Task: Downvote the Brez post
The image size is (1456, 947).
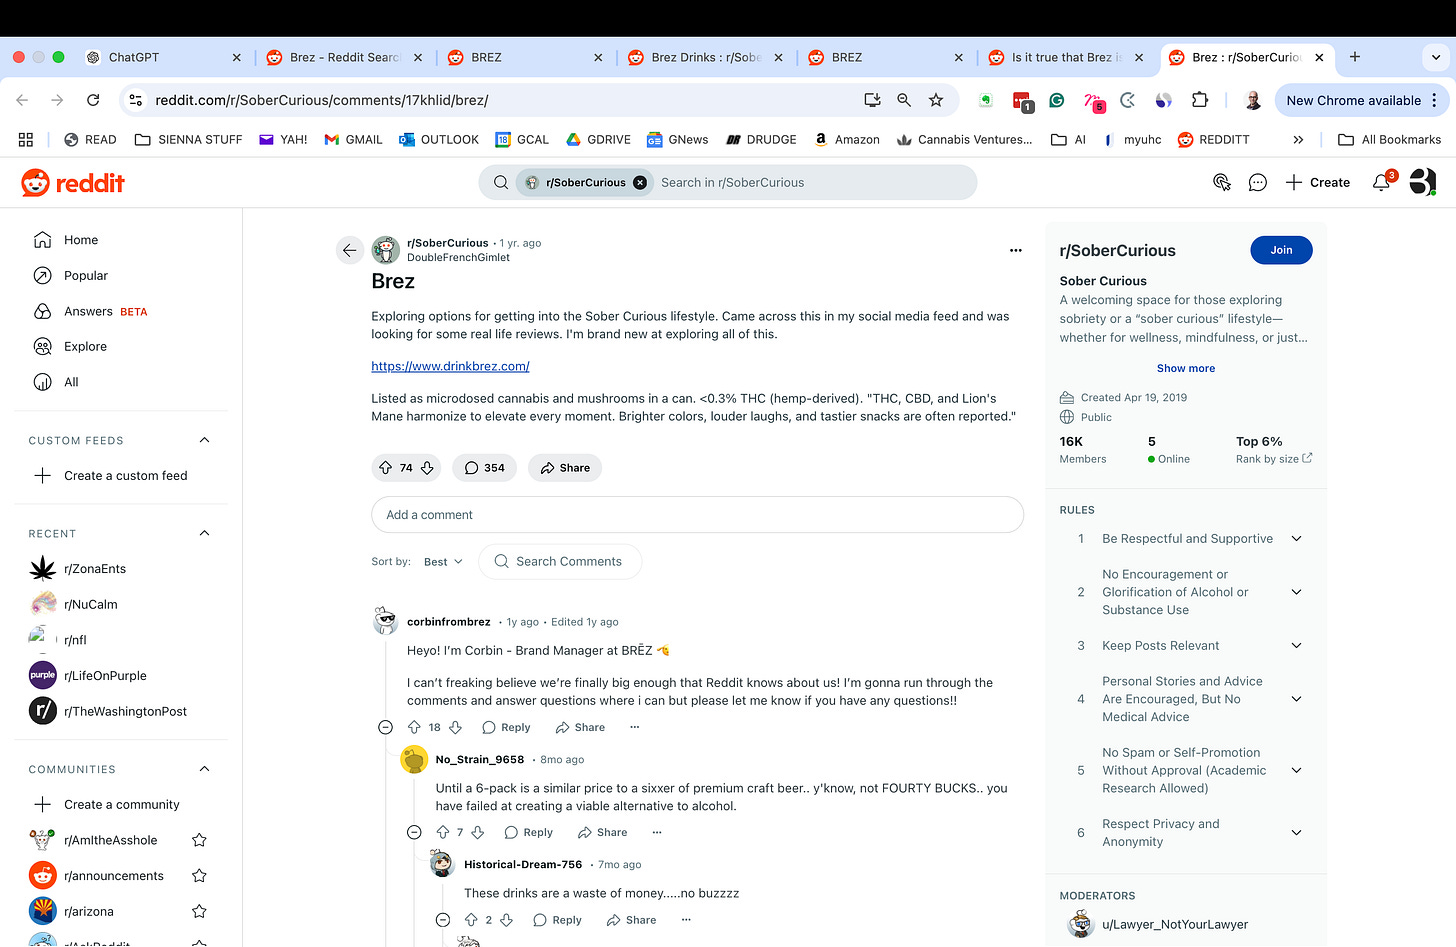Action: [x=427, y=468]
